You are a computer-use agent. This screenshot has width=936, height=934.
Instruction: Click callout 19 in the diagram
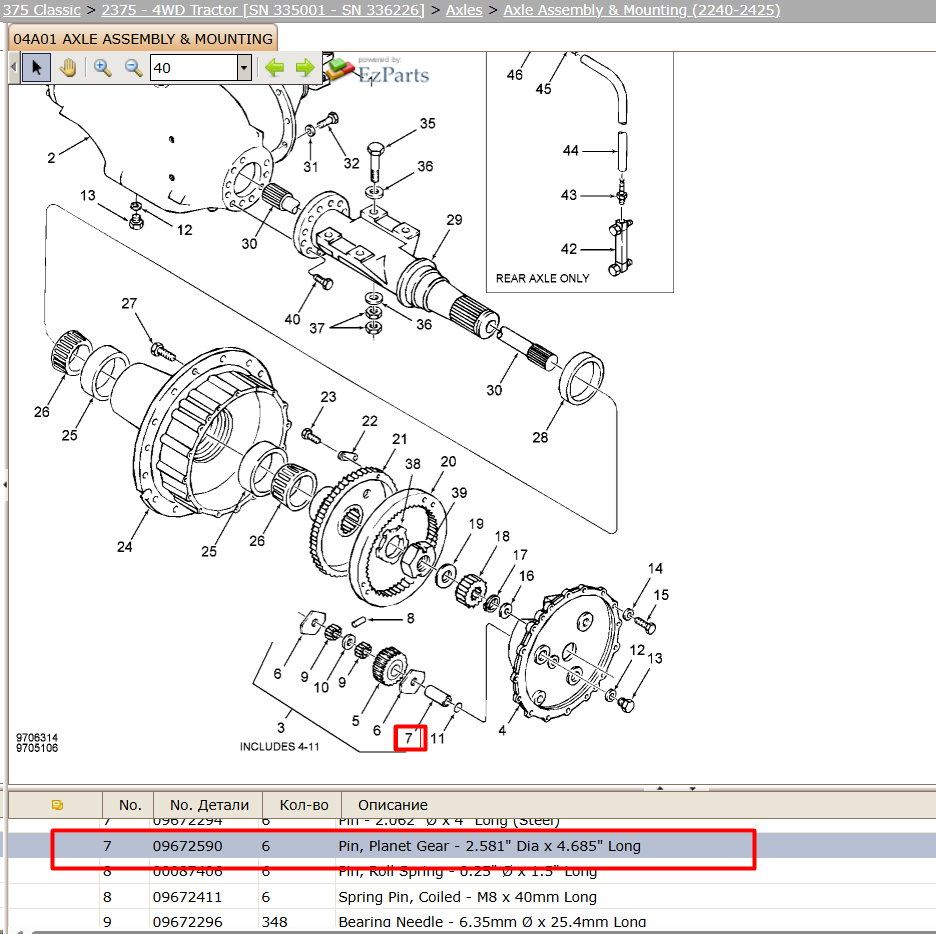(476, 524)
